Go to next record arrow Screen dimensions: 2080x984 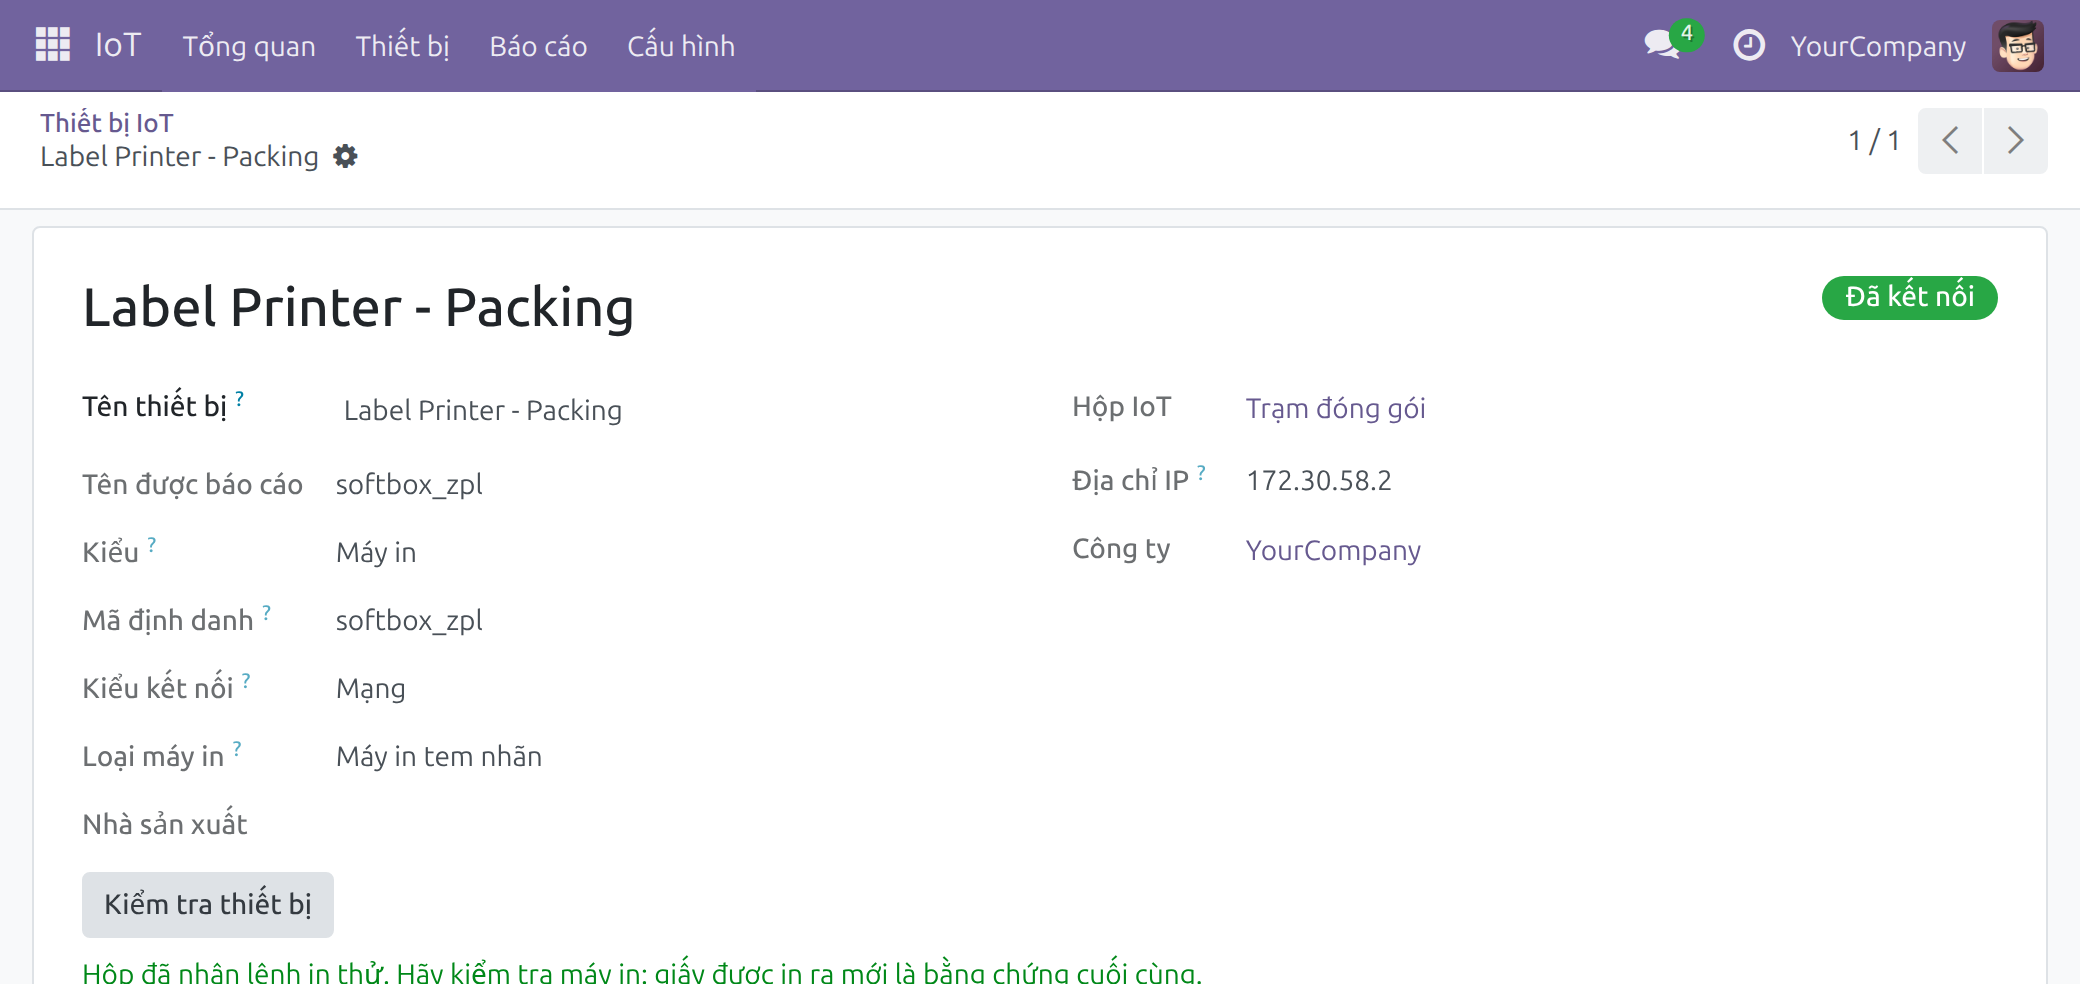tap(2016, 141)
